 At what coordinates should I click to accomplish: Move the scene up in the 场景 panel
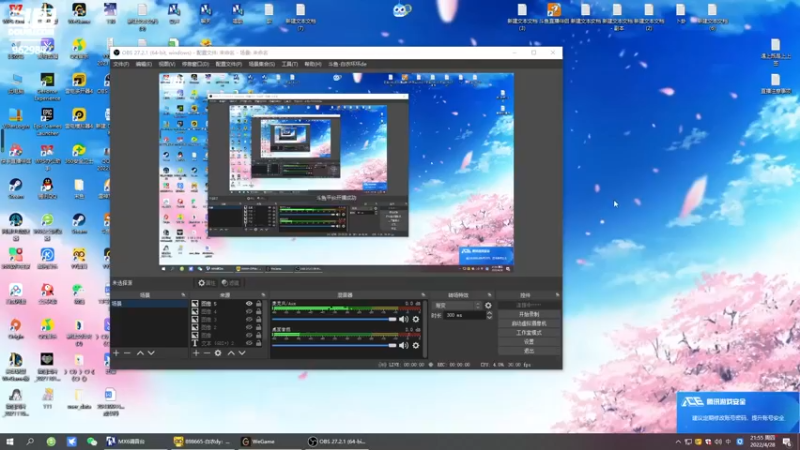click(x=140, y=353)
